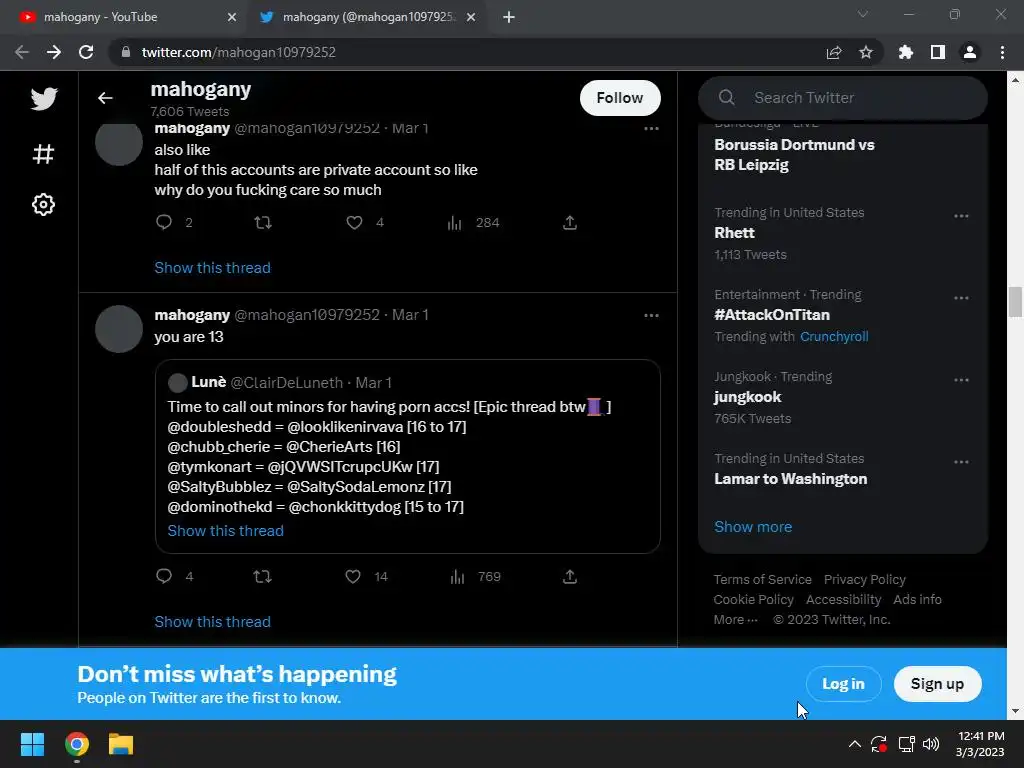The image size is (1024, 768).
Task: Go back using the profile back arrow
Action: (105, 98)
